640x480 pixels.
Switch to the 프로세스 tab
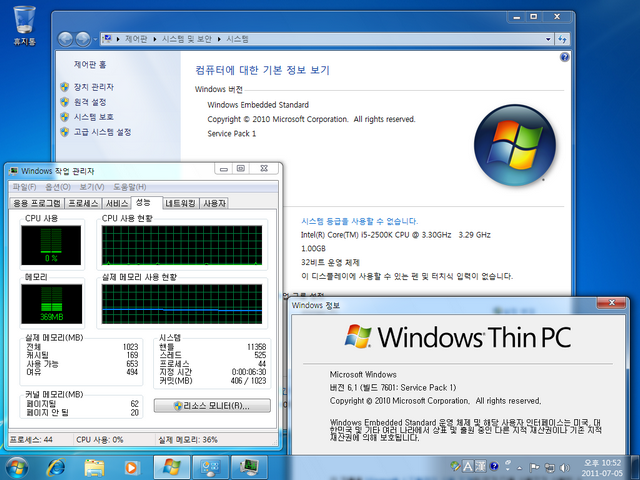[83, 203]
